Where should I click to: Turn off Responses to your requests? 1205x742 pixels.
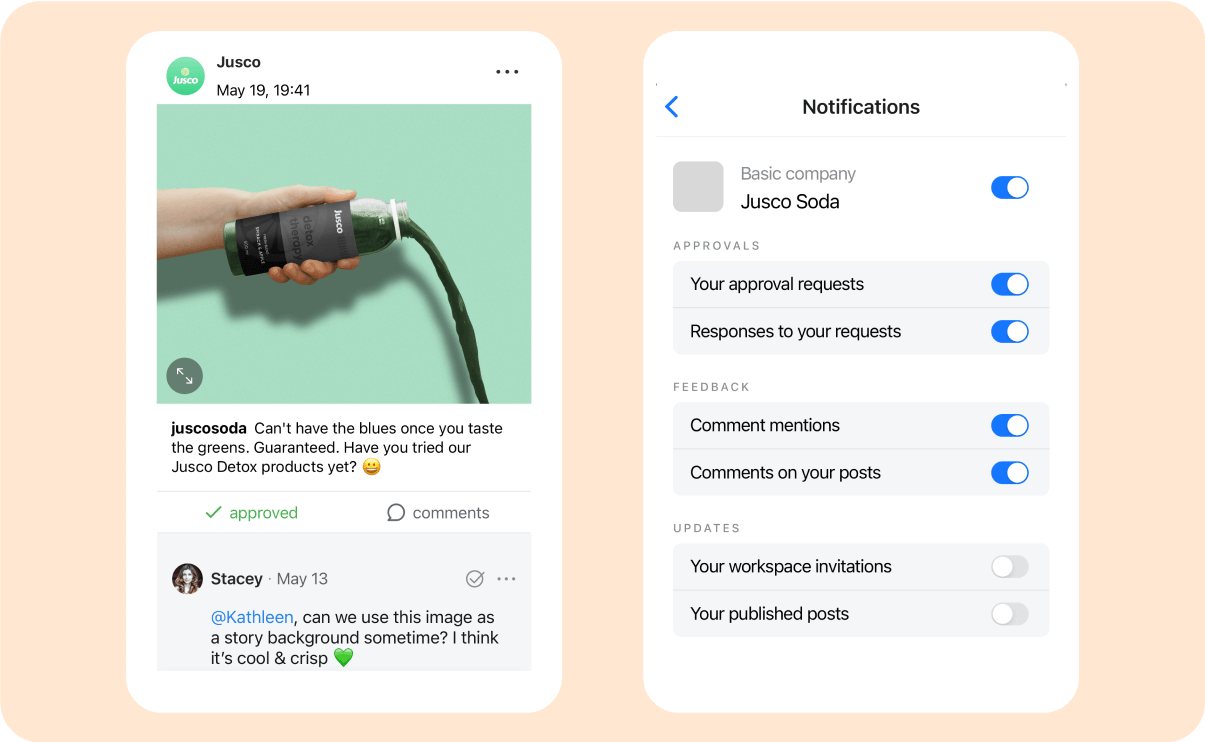click(1009, 331)
